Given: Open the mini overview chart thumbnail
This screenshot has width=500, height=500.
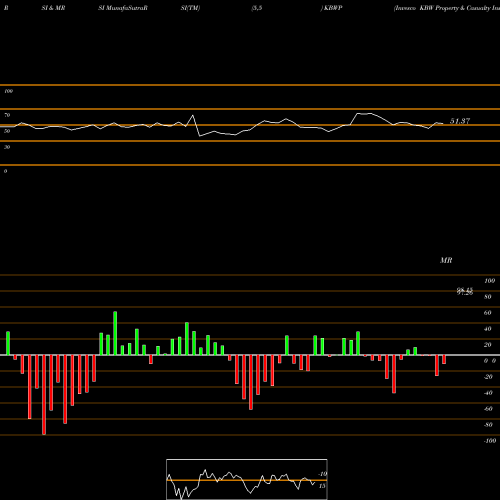Looking at the screenshot, I should 247,479.
